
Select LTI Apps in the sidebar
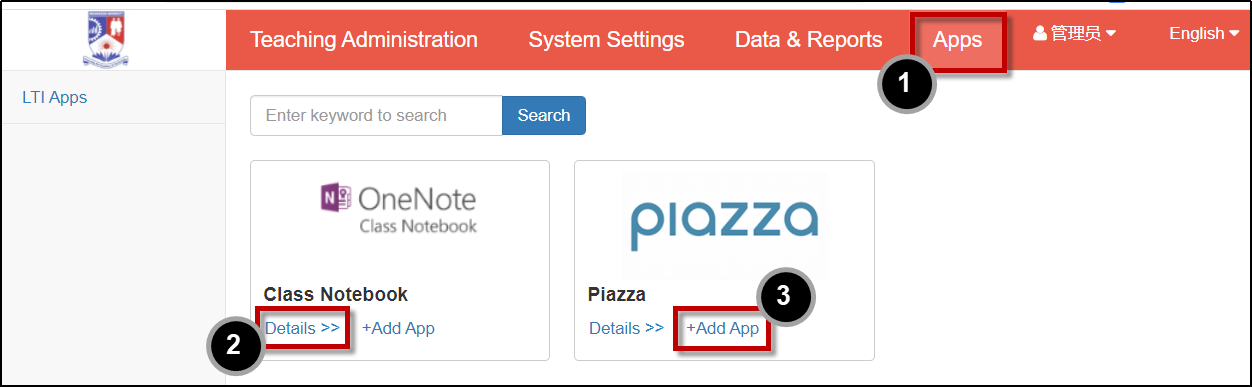[55, 97]
